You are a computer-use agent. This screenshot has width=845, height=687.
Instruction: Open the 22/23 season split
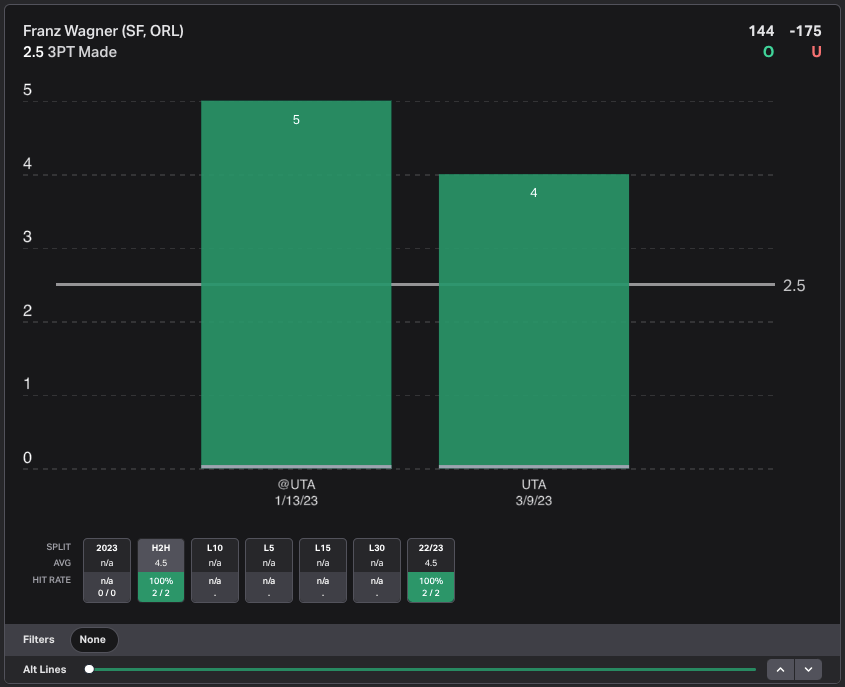pos(431,570)
